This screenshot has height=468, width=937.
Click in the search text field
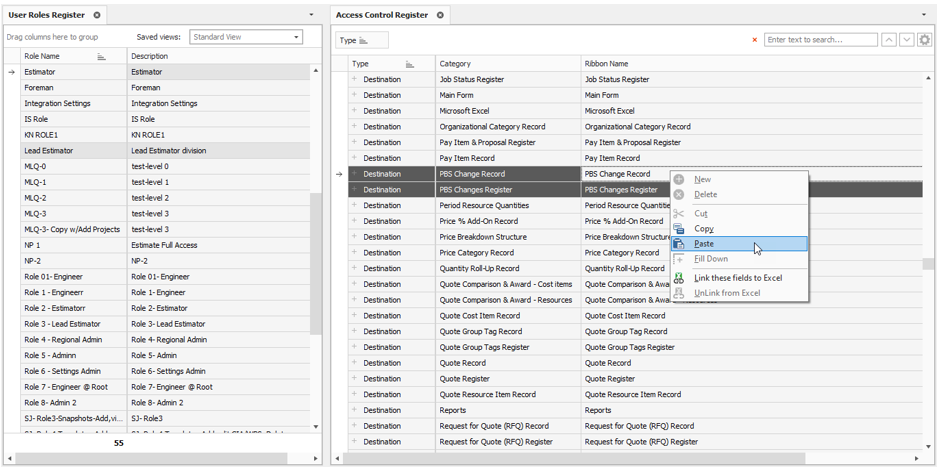pyautogui.click(x=820, y=40)
